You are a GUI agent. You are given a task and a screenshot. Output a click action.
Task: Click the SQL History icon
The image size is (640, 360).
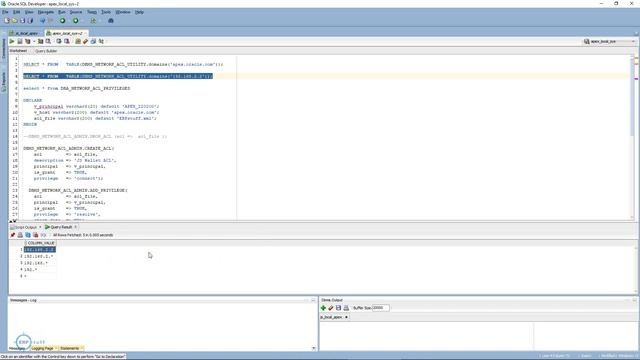pyautogui.click(x=93, y=41)
